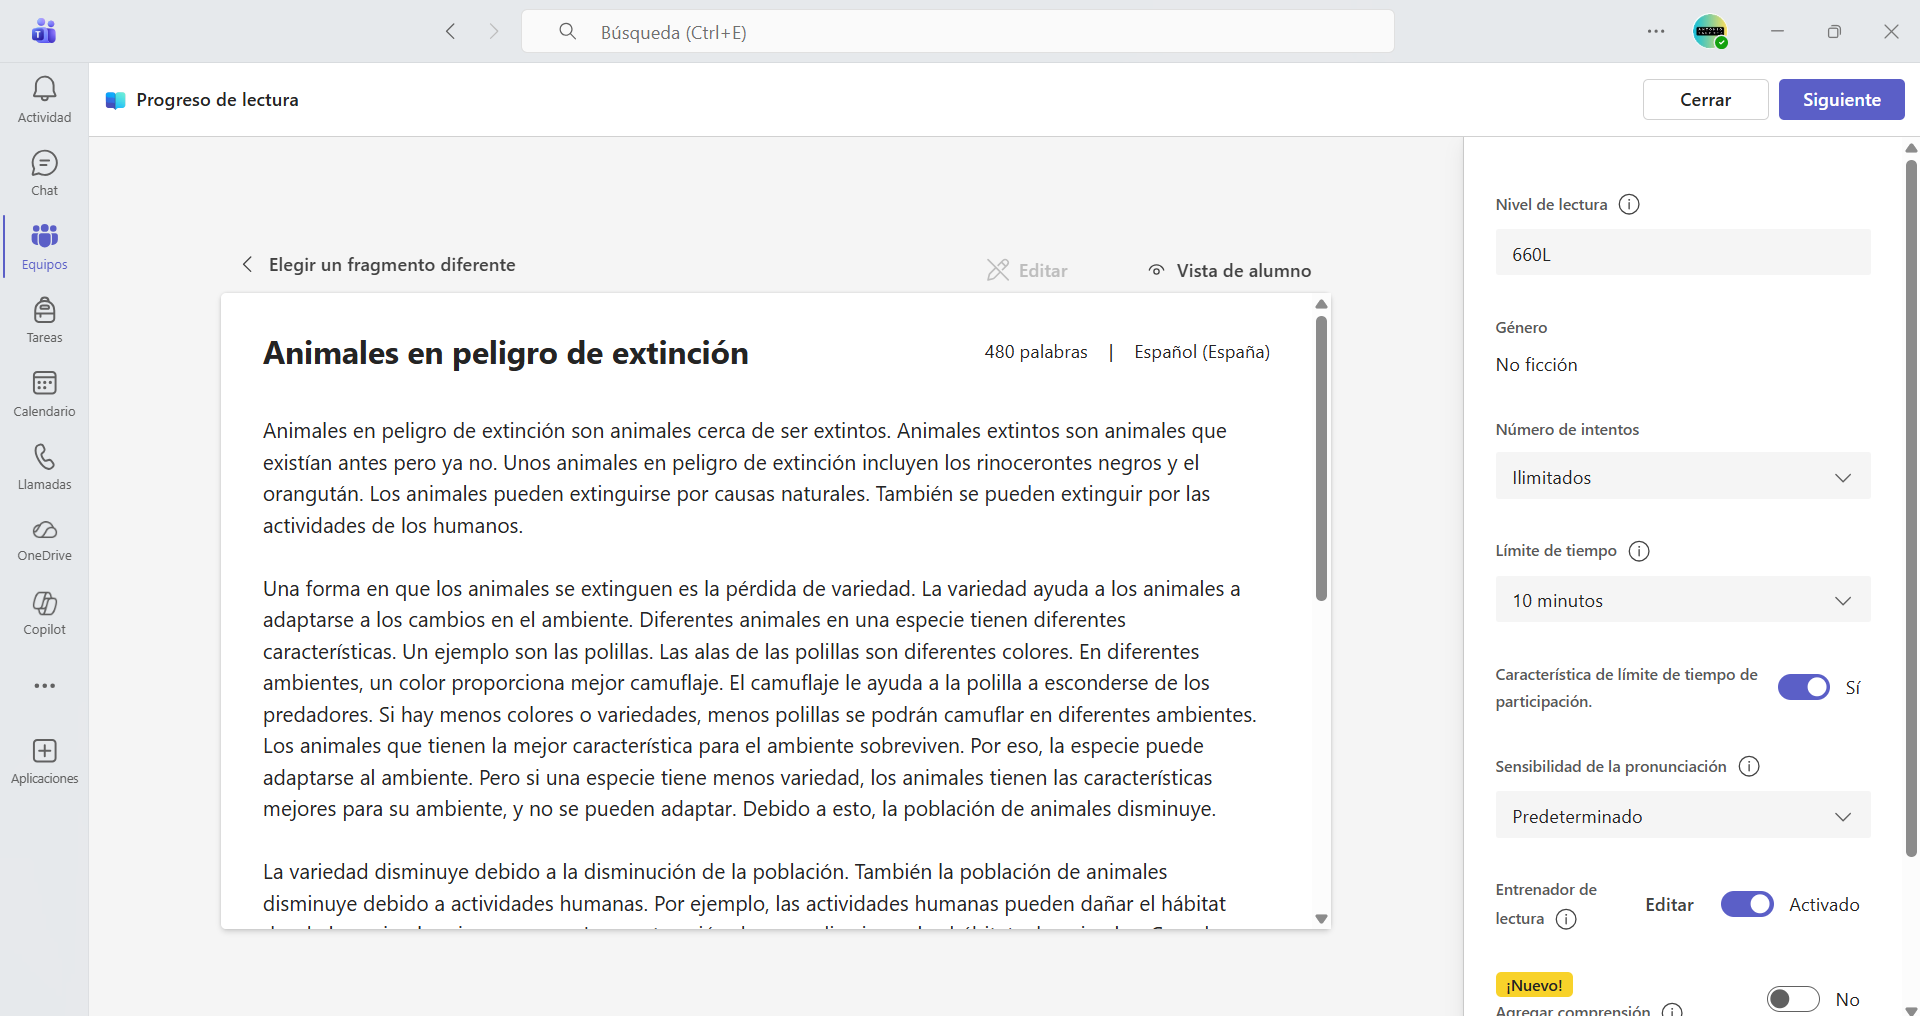Click the Búsqueda search field
The image size is (1920, 1016).
958,31
